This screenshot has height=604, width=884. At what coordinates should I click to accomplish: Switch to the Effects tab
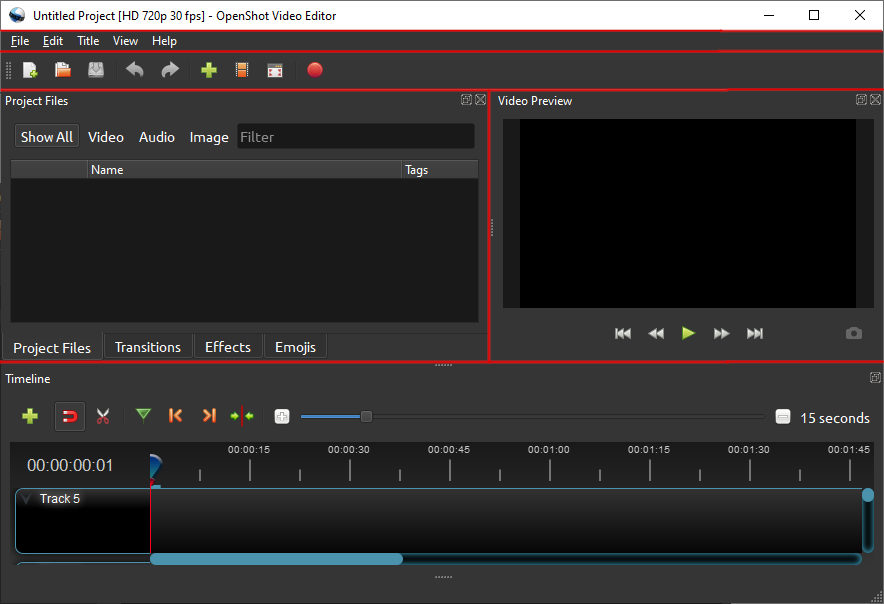pyautogui.click(x=228, y=347)
